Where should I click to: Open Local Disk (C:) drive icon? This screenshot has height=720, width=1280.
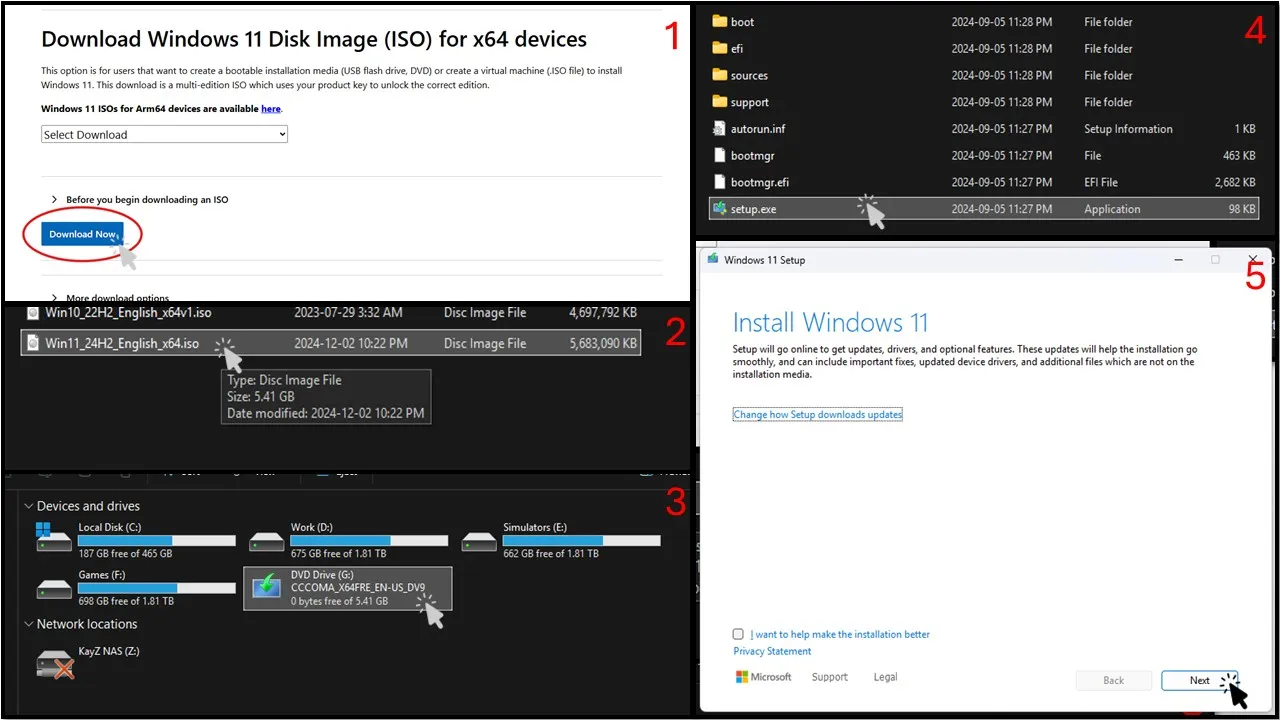[x=54, y=539]
